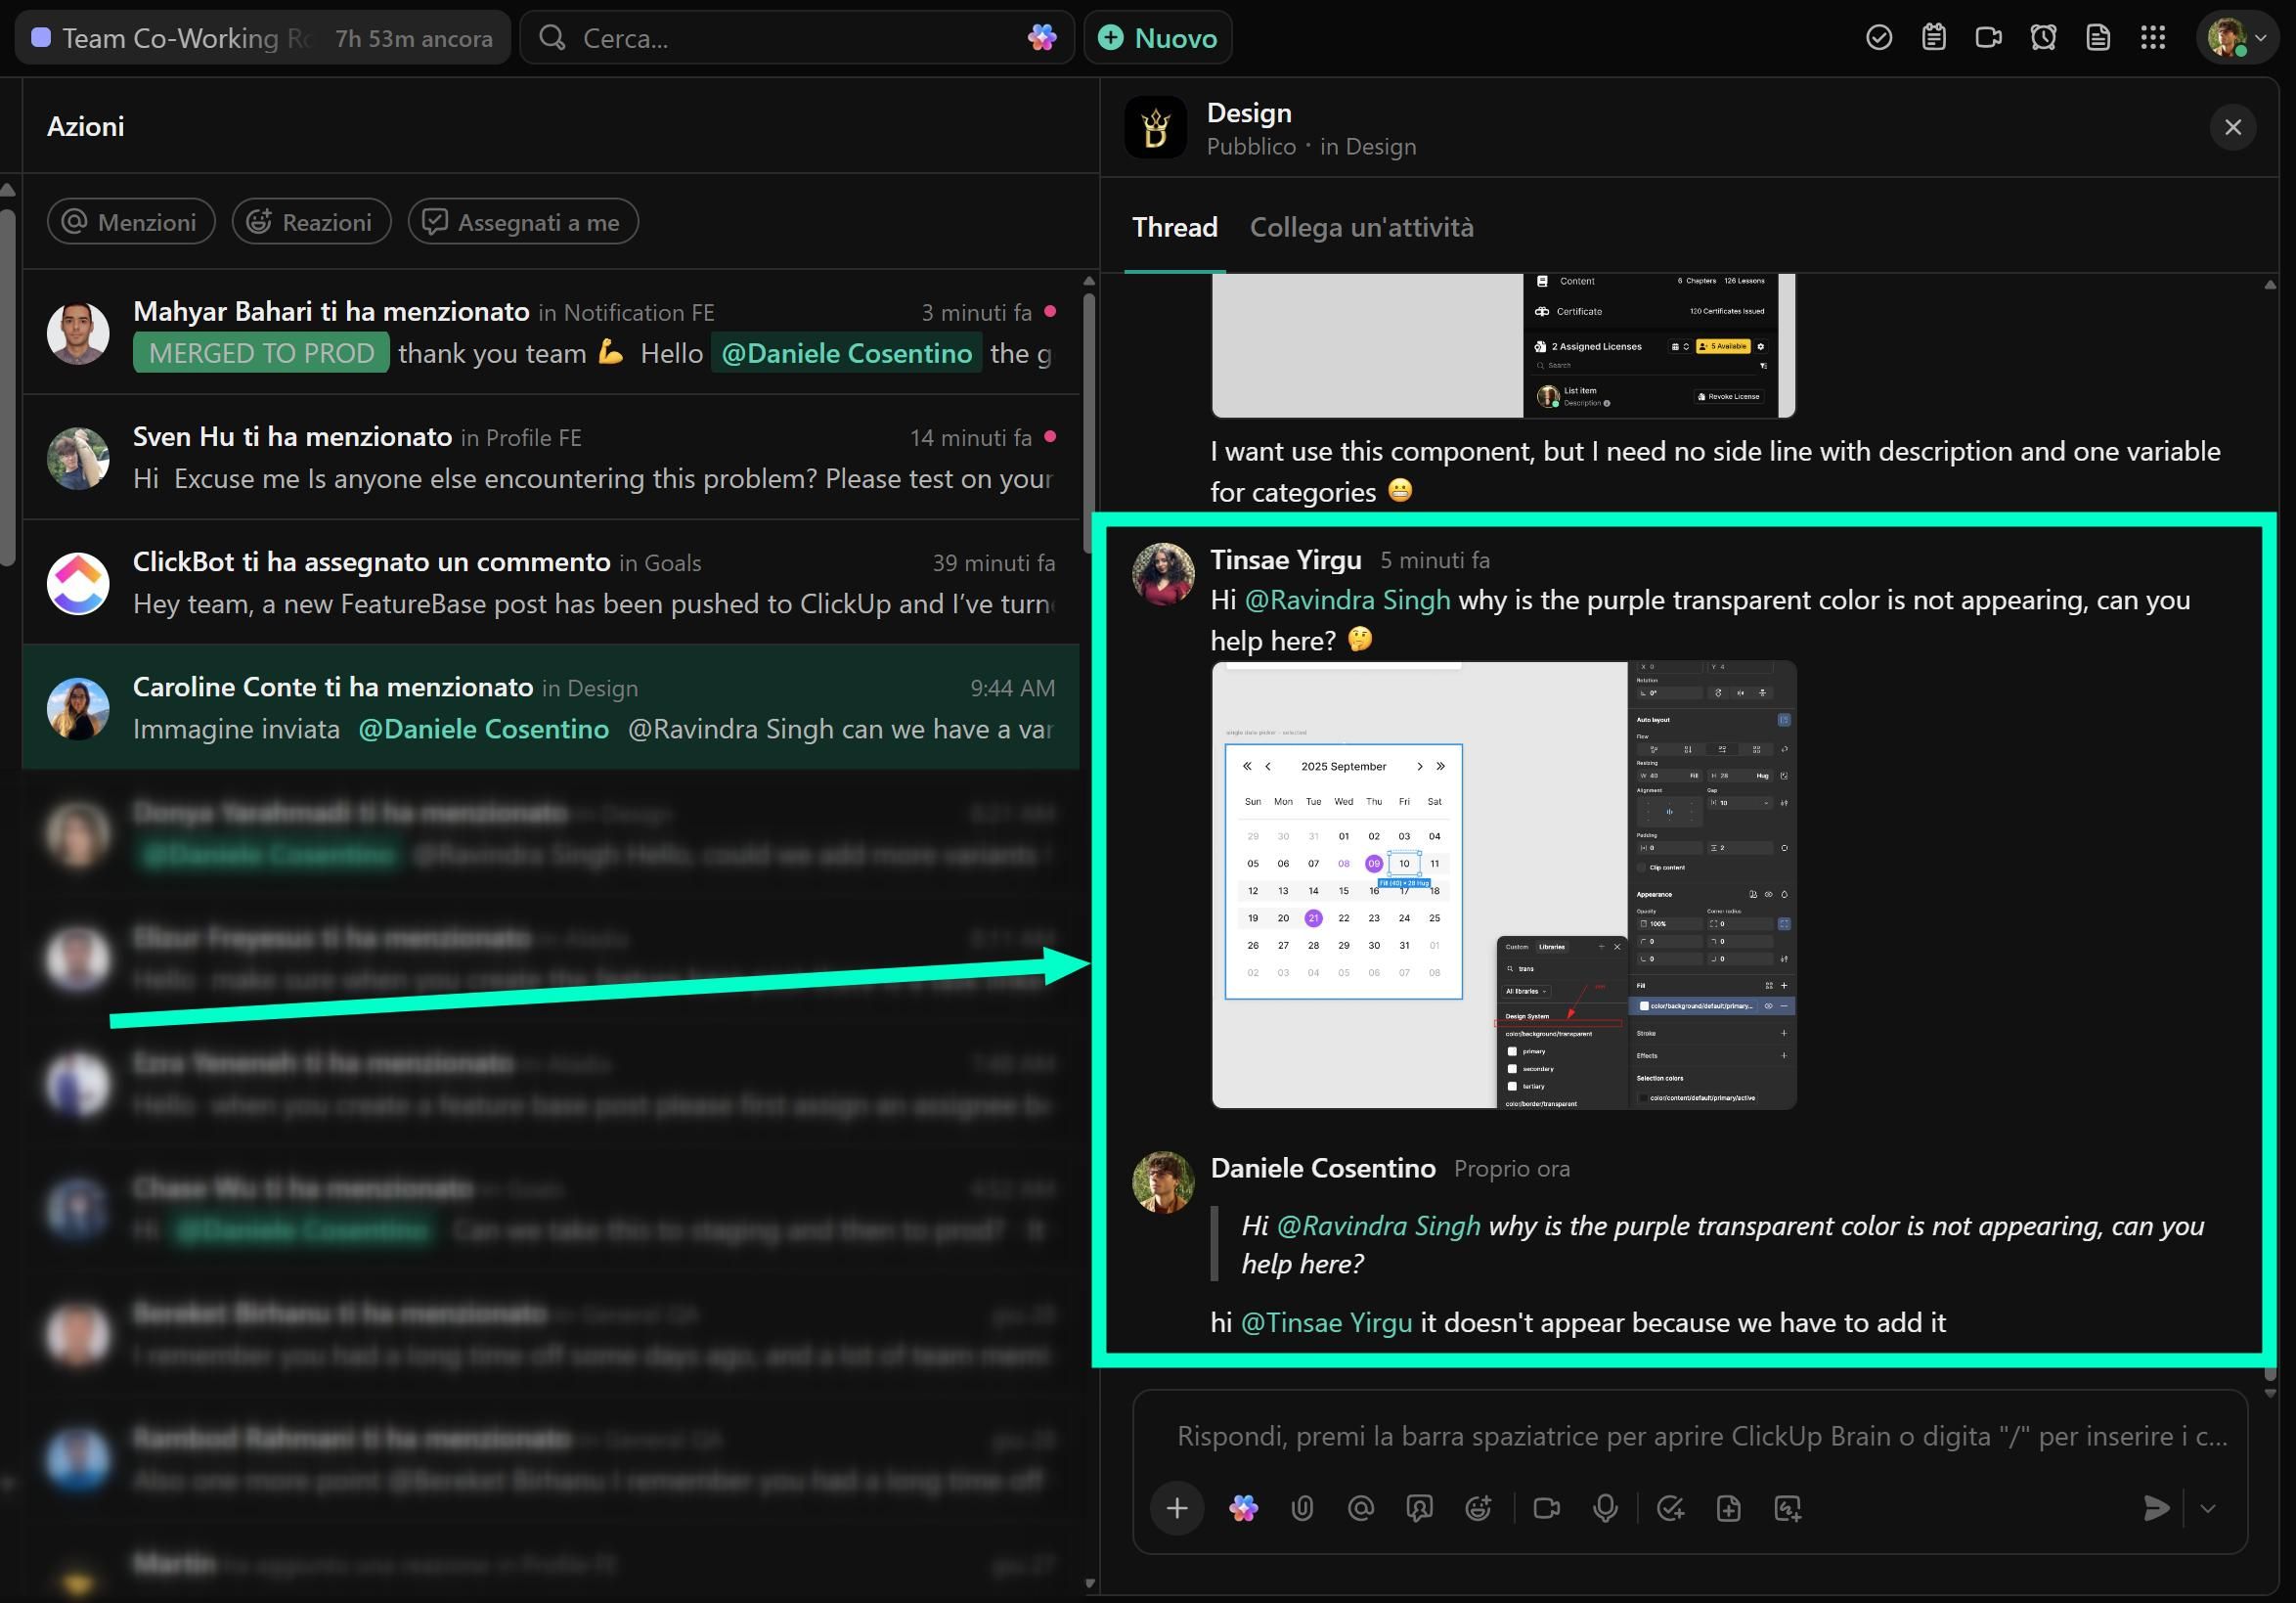Expand send options chevron next to send
Viewport: 2296px width, 1603px height.
2208,1508
